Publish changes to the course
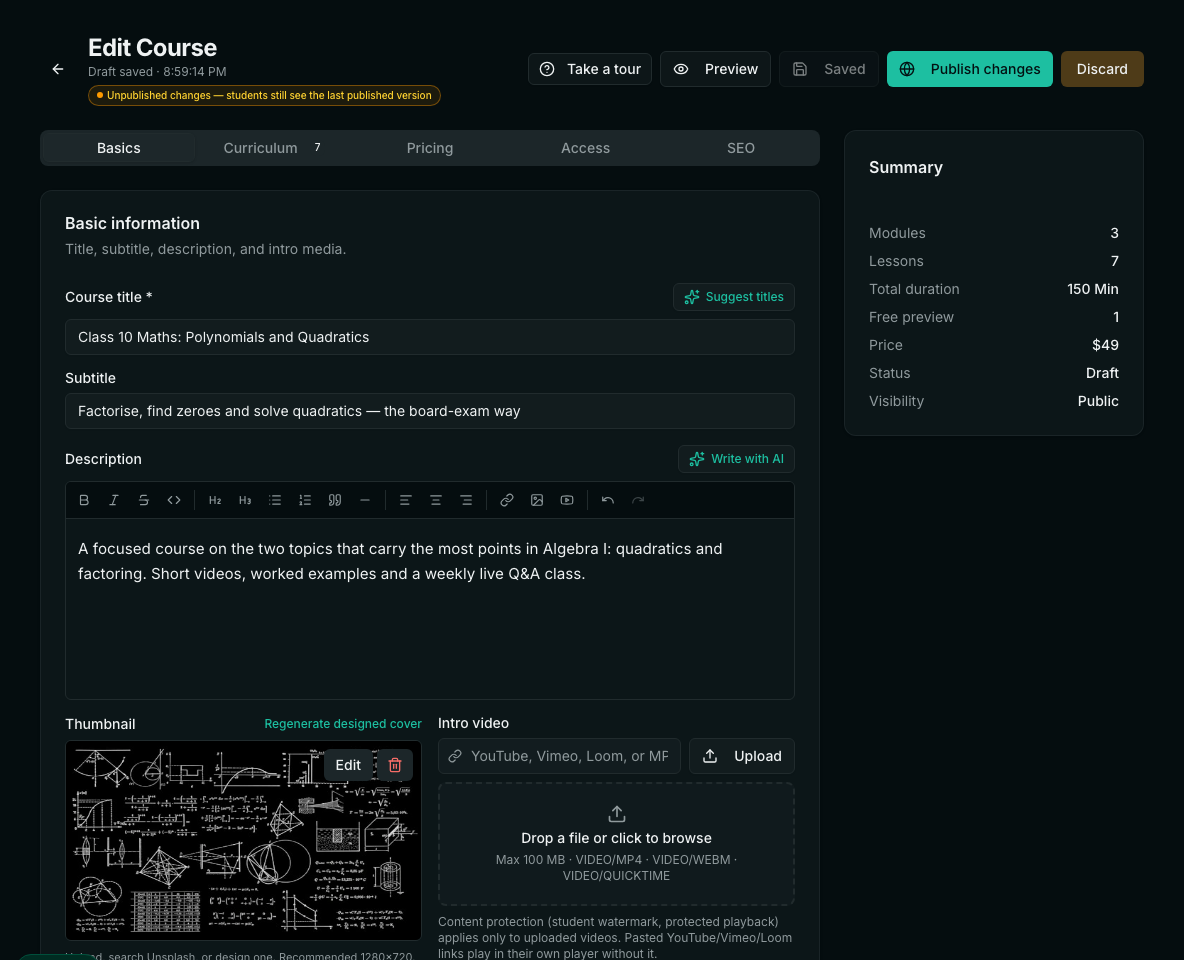 click(x=970, y=69)
